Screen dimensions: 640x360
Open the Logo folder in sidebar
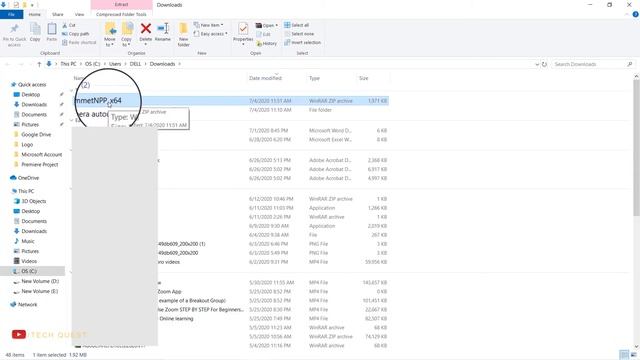click(27, 144)
